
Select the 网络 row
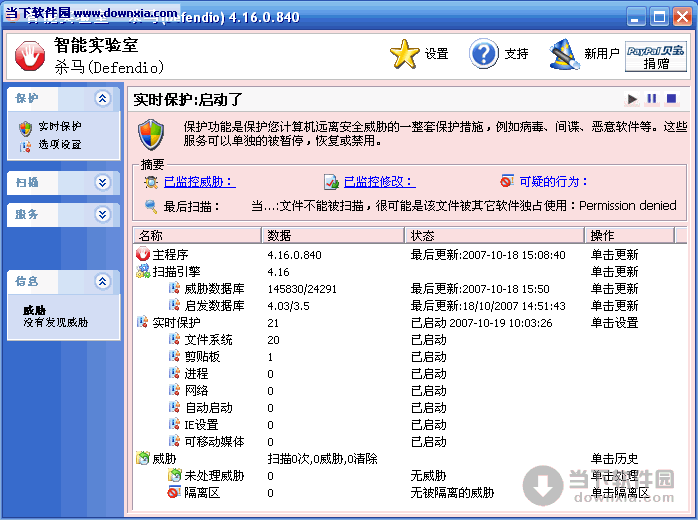point(410,391)
